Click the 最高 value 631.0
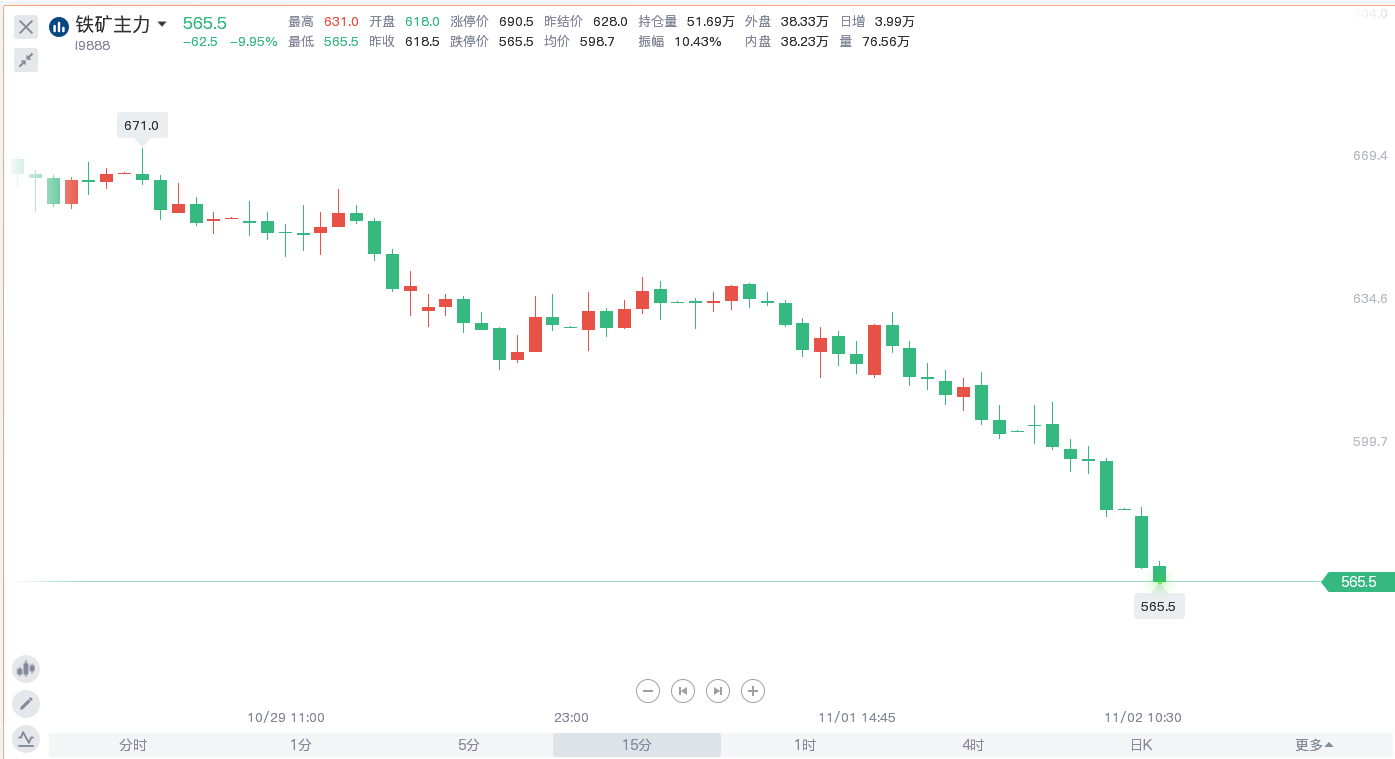This screenshot has height=759, width=1395. (x=341, y=22)
